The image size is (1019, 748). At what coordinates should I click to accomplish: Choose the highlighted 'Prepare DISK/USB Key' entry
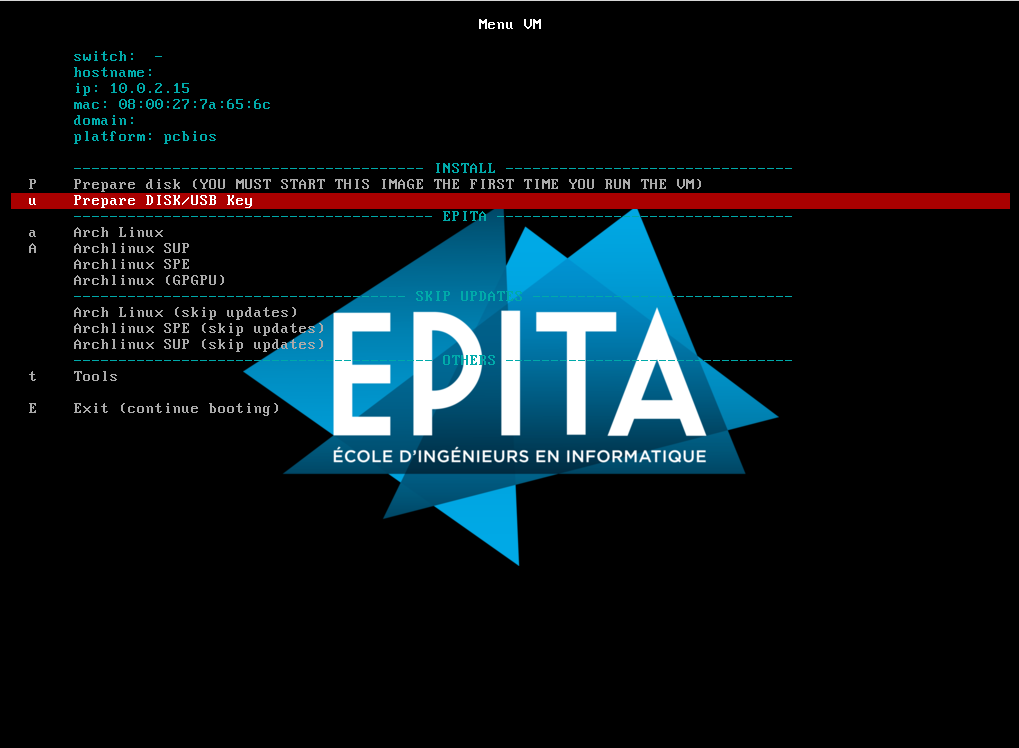(x=510, y=201)
